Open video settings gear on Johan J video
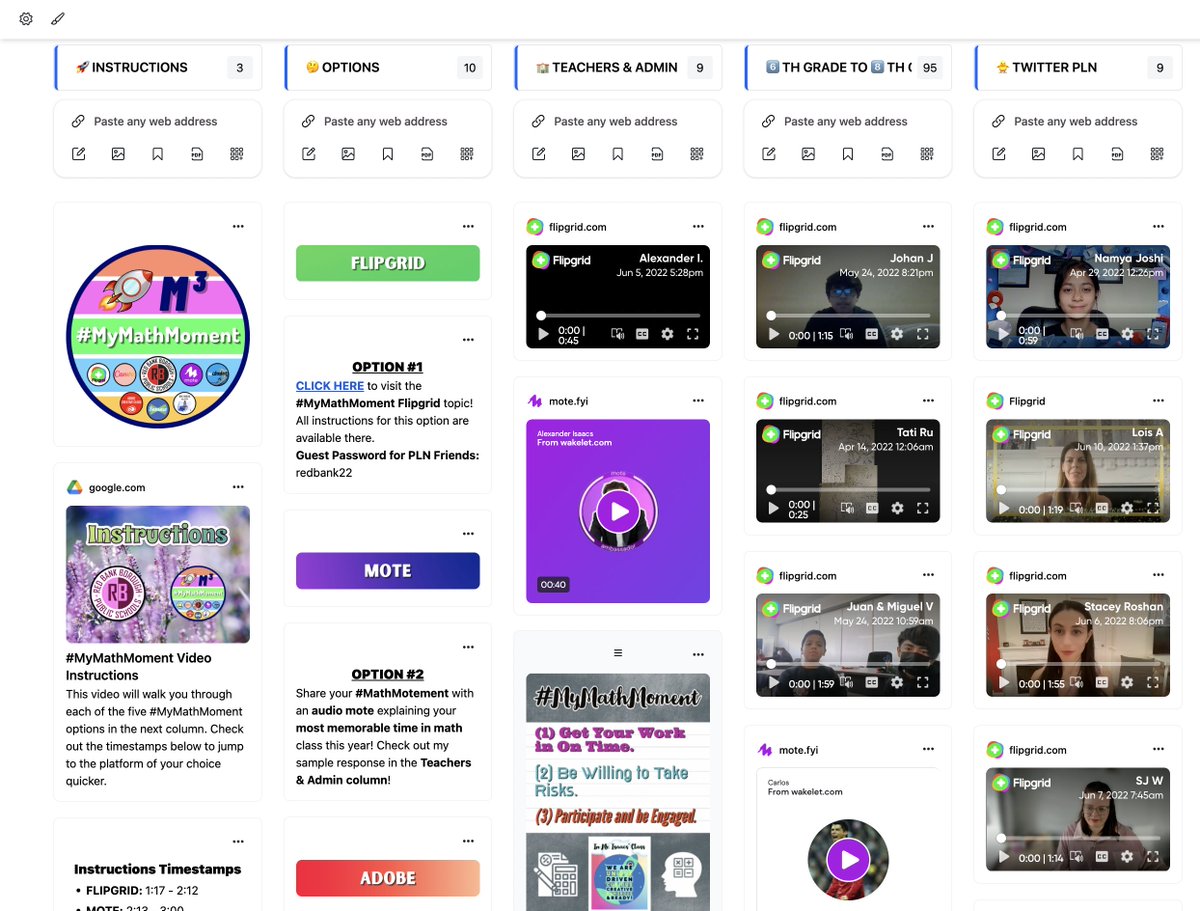 point(898,335)
